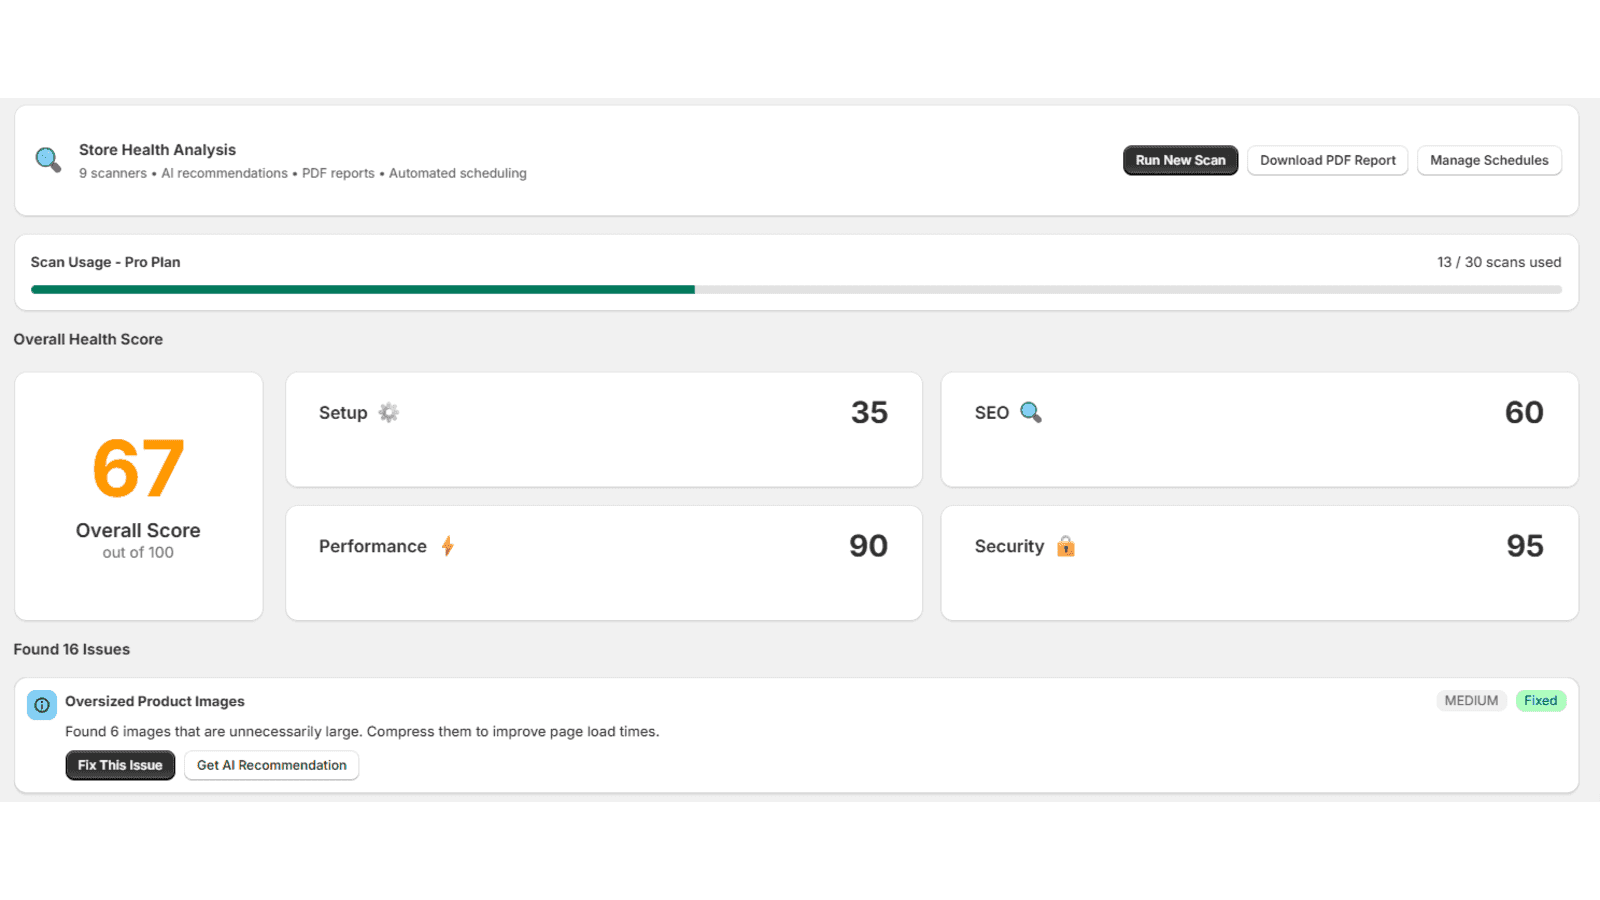The image size is (1600, 900).
Task: Expand the Security score card
Action: [1260, 563]
